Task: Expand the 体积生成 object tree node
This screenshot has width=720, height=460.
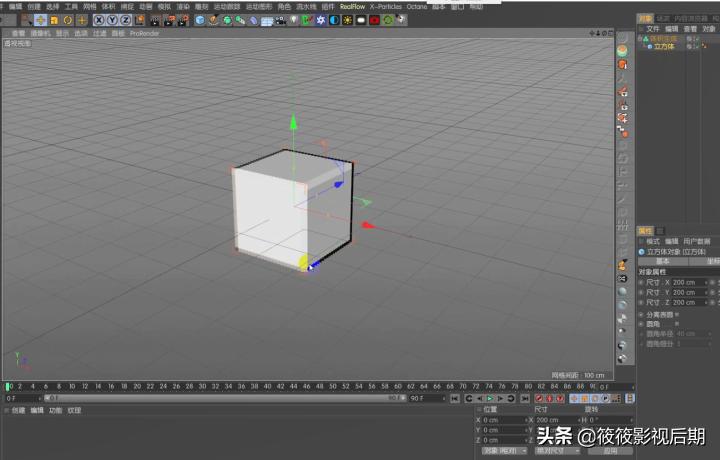Action: tap(642, 39)
